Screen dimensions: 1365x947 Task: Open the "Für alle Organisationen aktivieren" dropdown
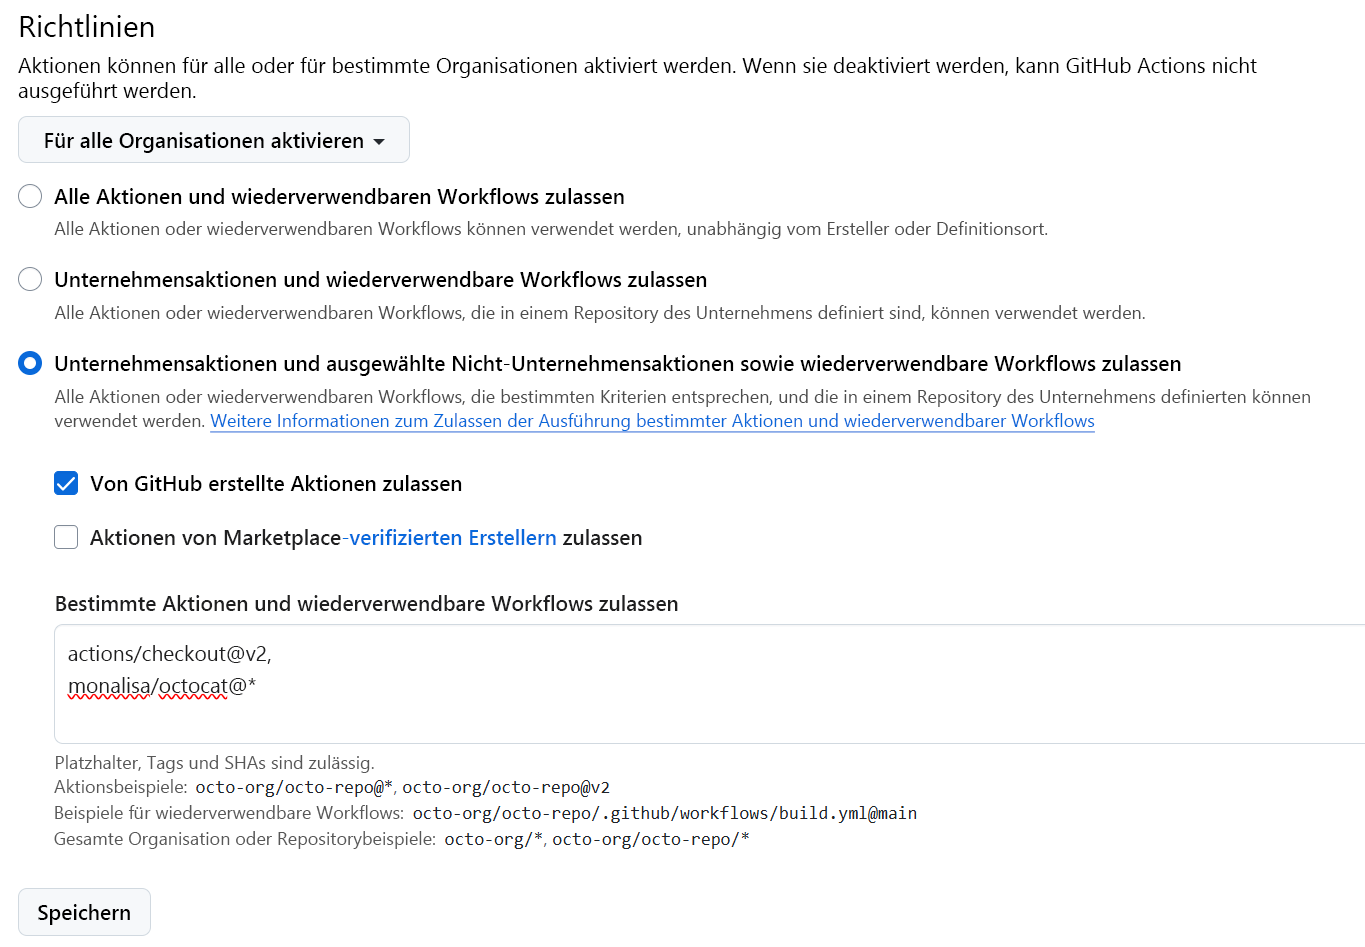(213, 140)
